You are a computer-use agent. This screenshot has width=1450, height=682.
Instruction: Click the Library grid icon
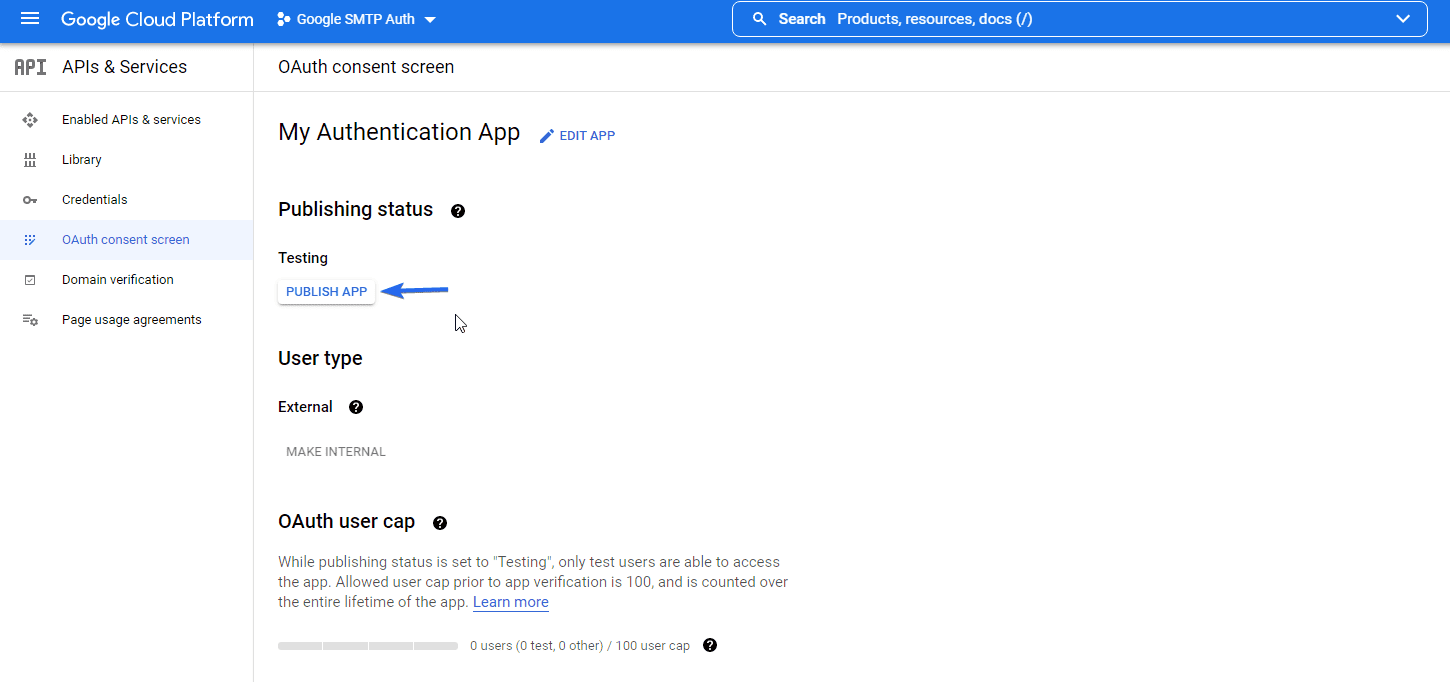(x=30, y=160)
